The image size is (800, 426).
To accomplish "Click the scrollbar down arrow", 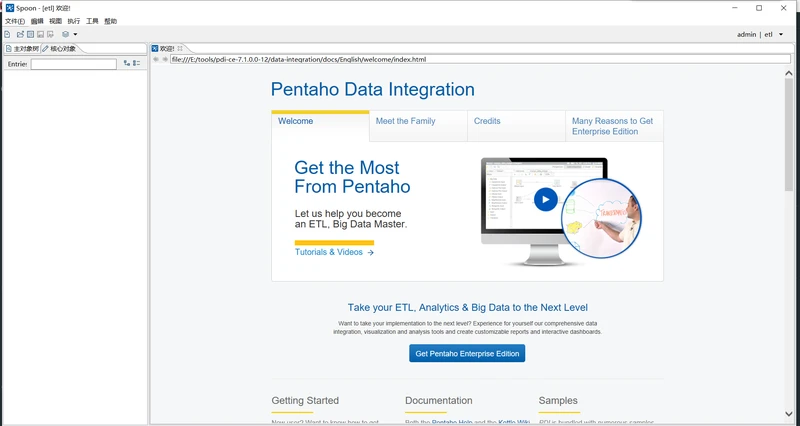I will tap(789, 414).
